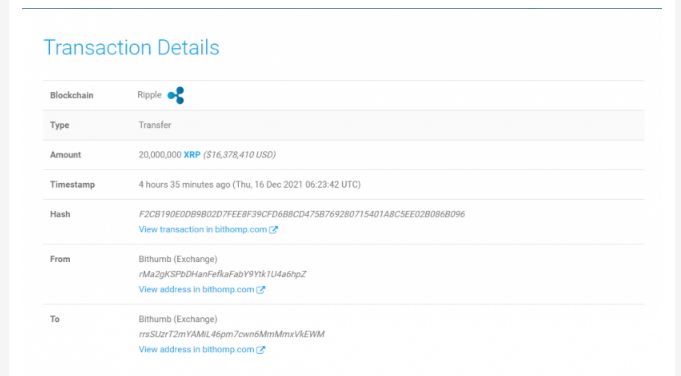Click the ($16,378,410 USD) value

point(239,155)
